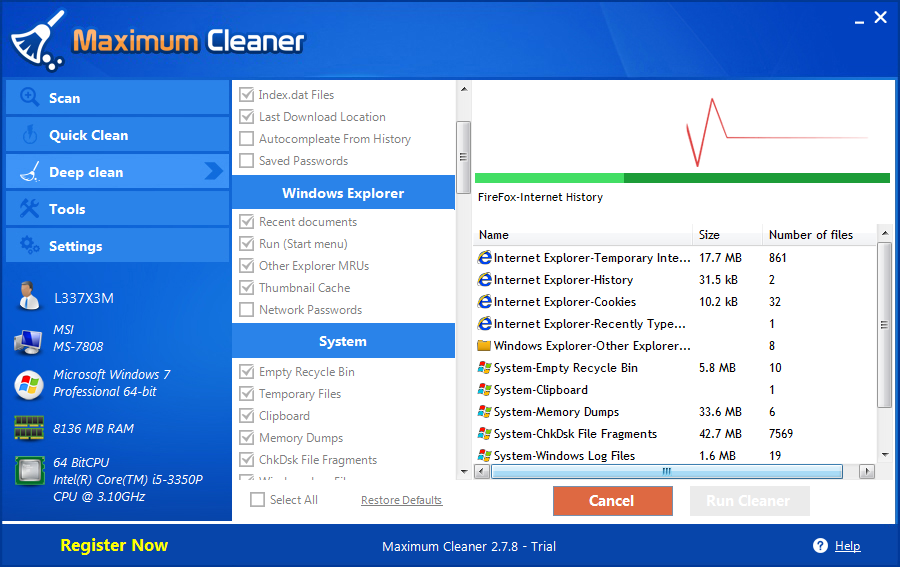
Task: Click the disabled Run Cleaner button
Action: pyautogui.click(x=749, y=500)
